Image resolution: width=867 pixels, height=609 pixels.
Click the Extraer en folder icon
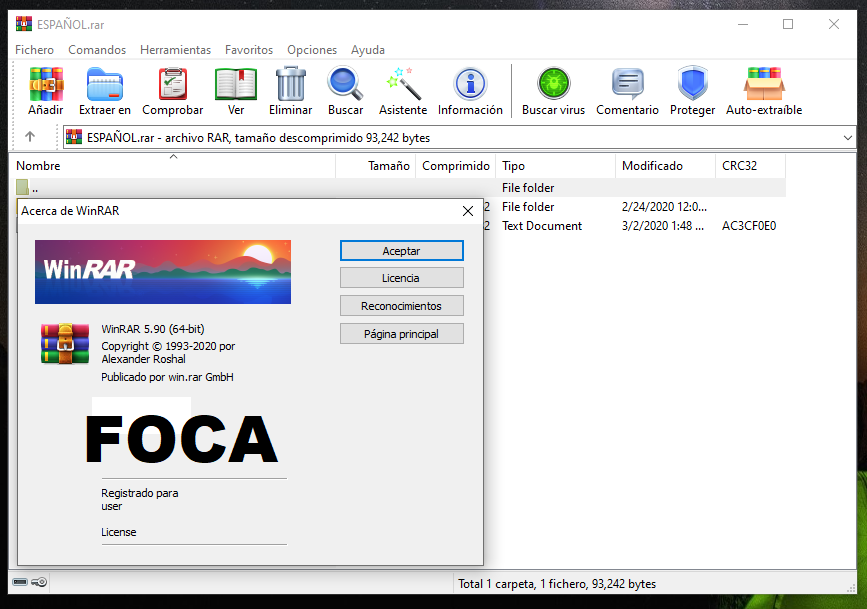(x=105, y=84)
